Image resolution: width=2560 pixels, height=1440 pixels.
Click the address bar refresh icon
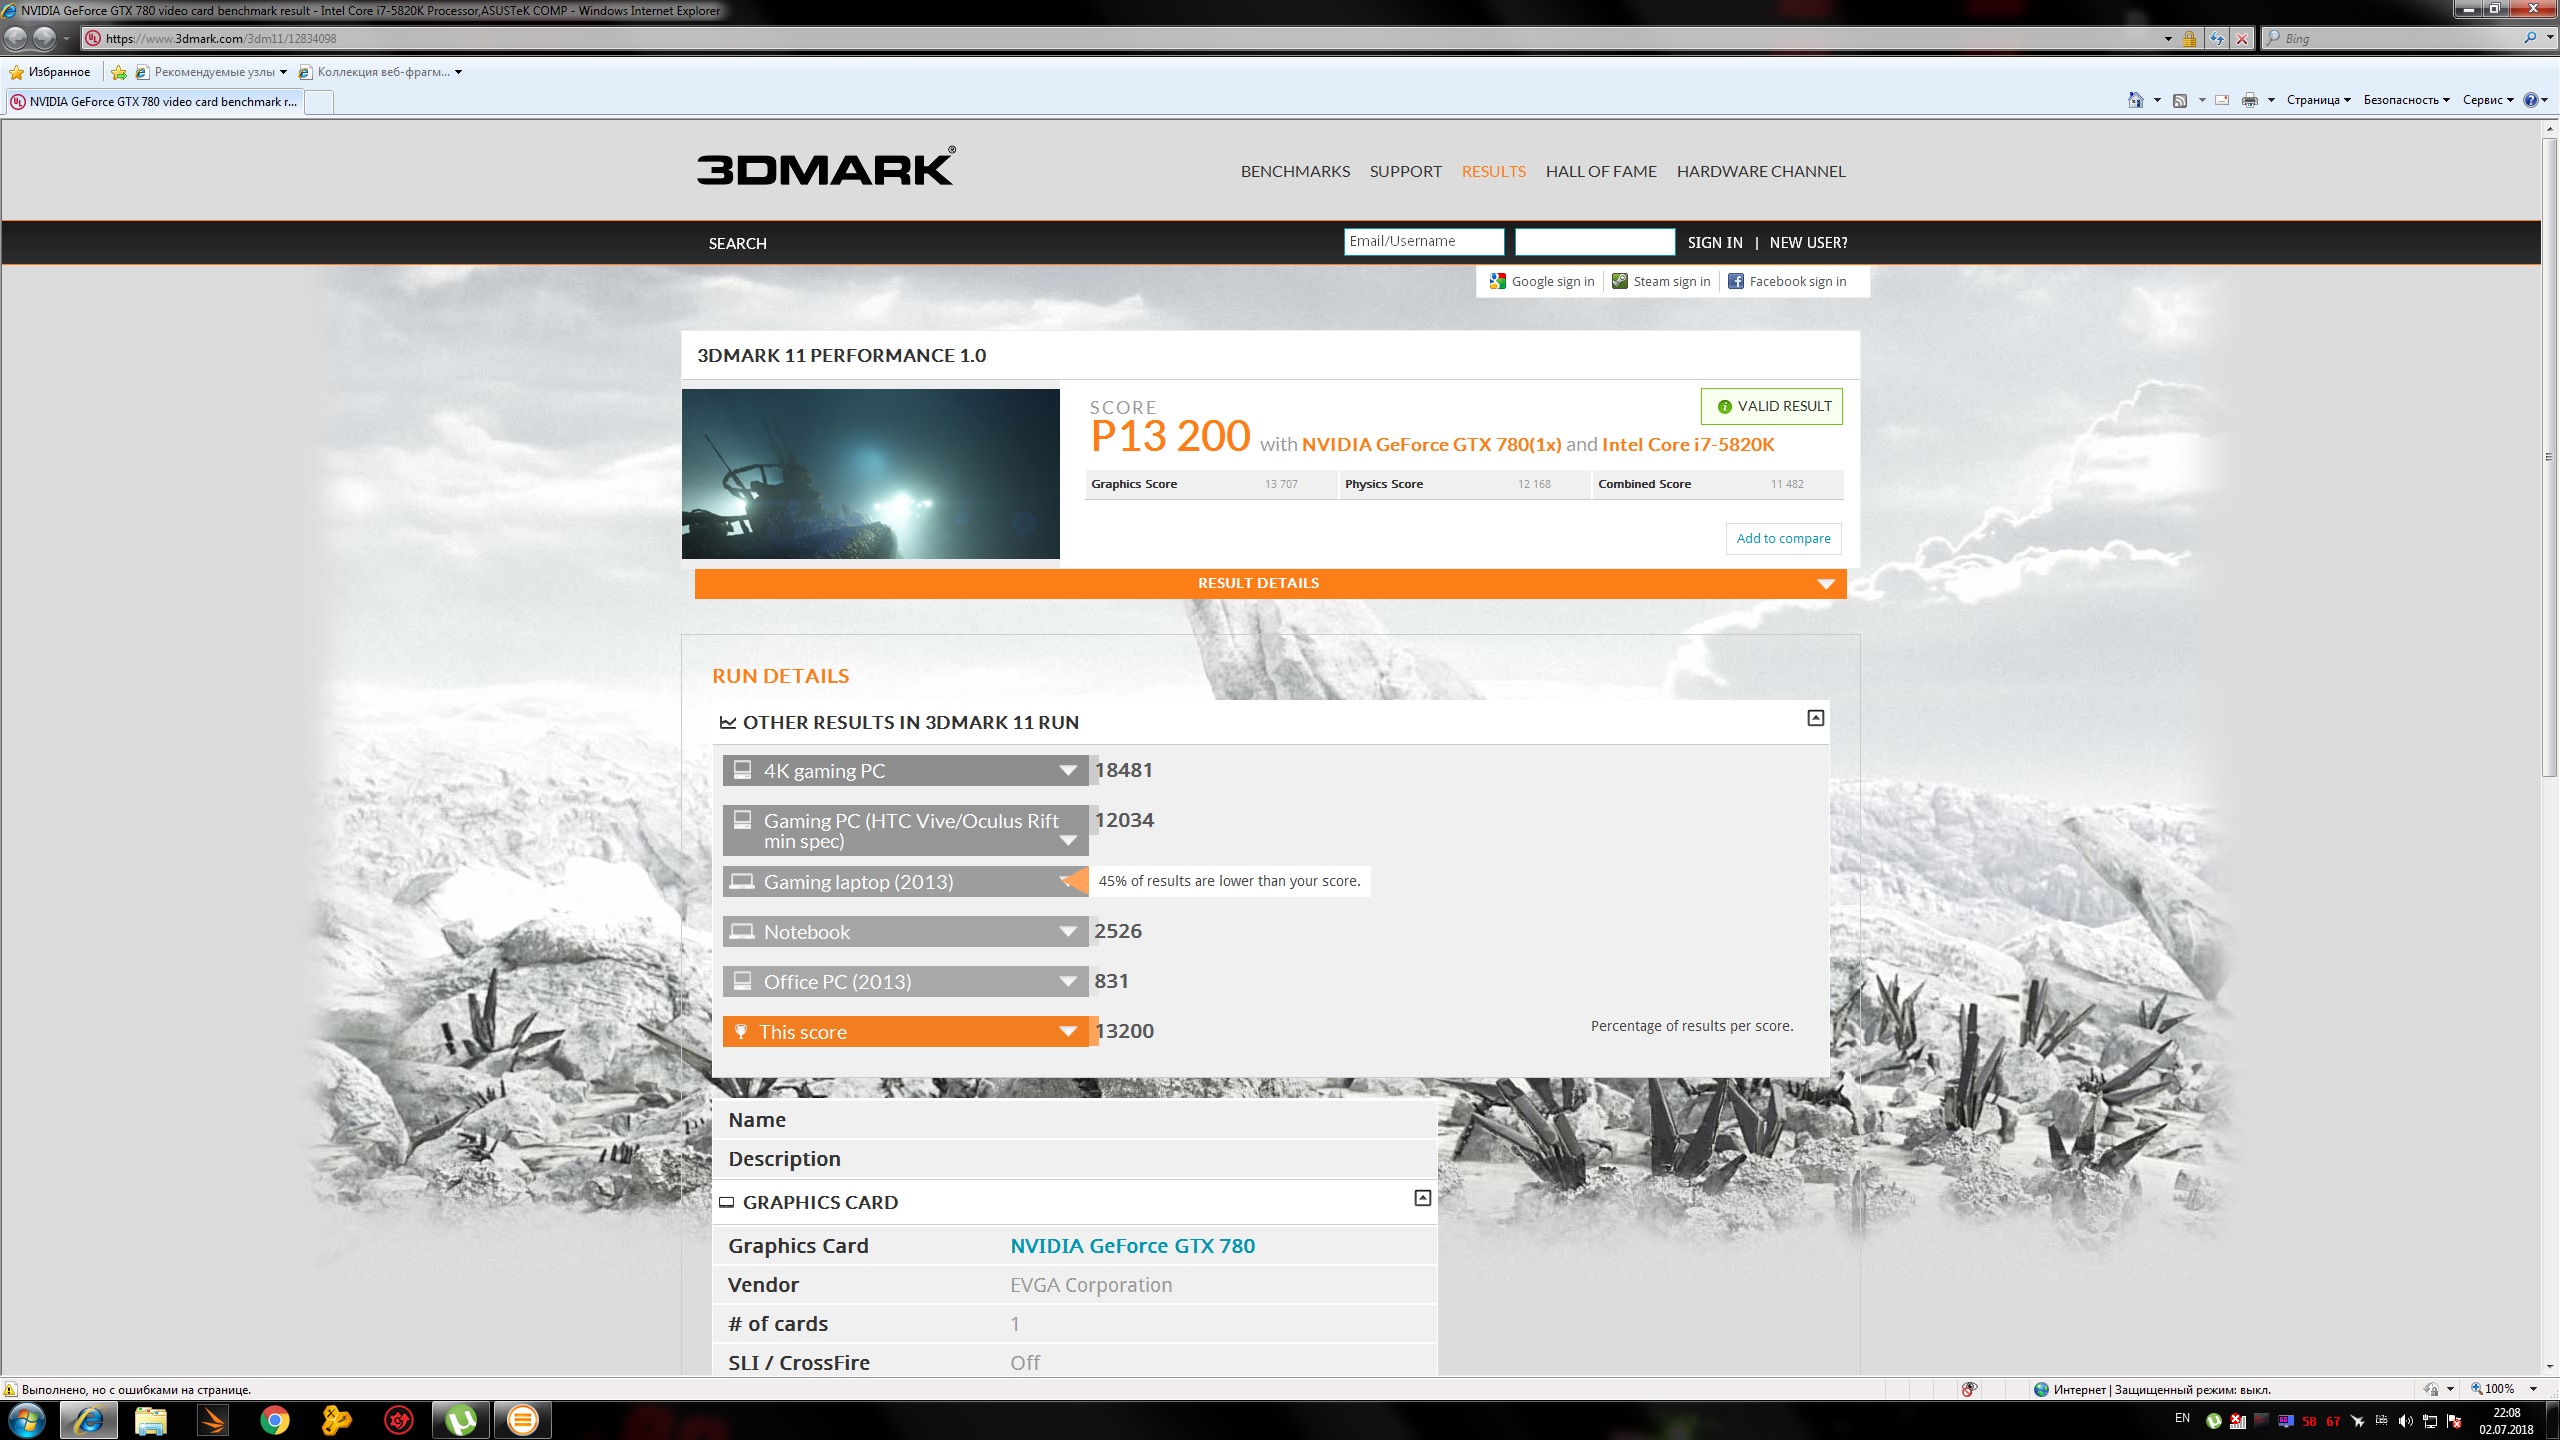pyautogui.click(x=2217, y=39)
